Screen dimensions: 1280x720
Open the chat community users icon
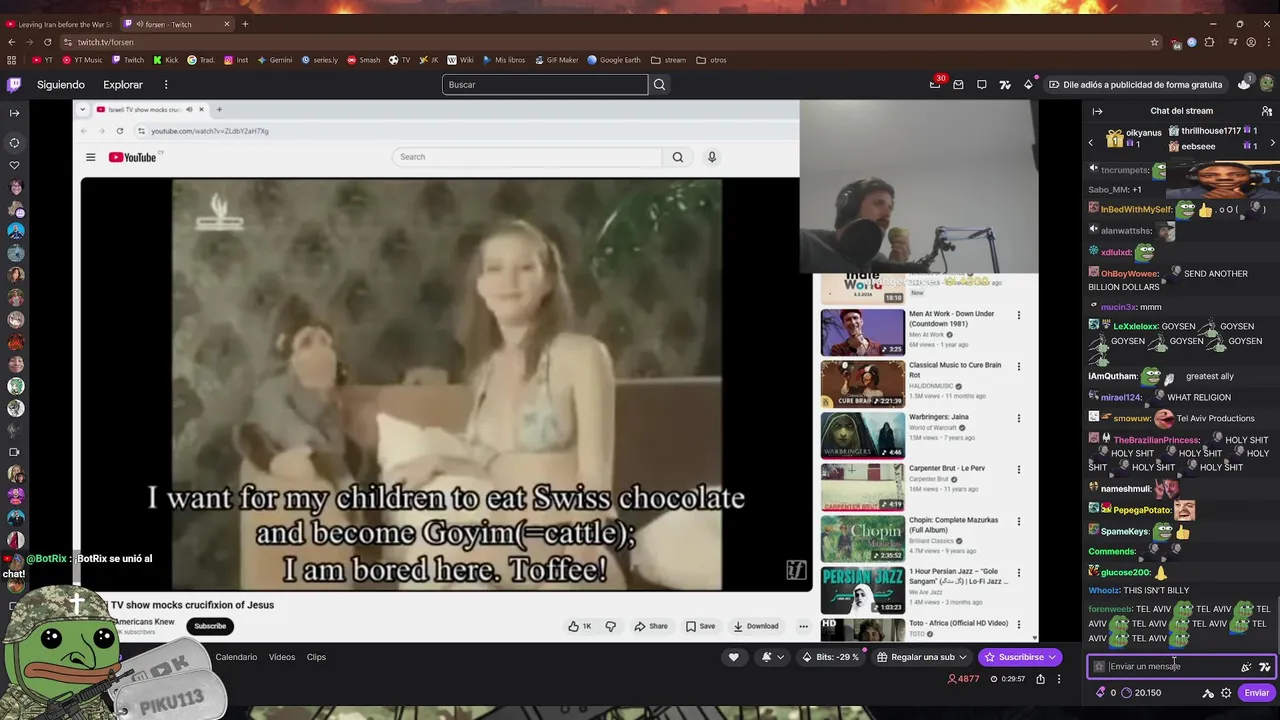pyautogui.click(x=1267, y=111)
